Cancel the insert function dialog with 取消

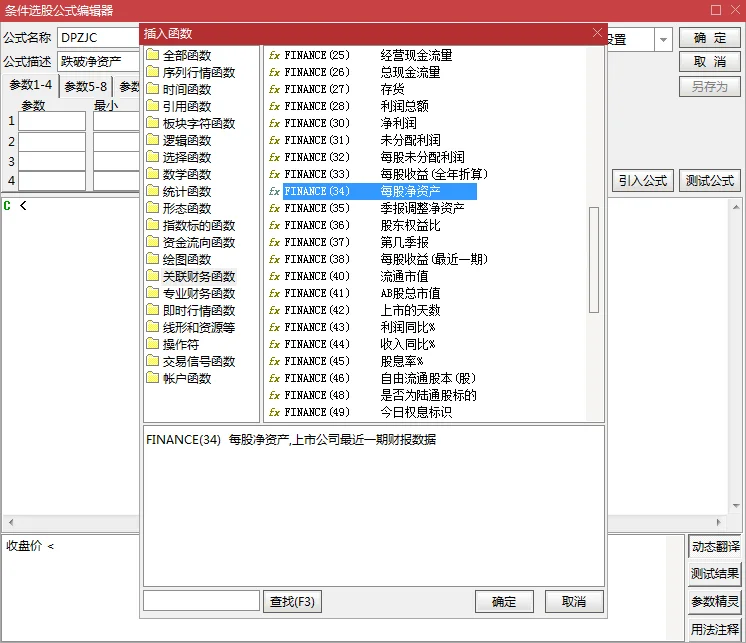pos(574,602)
